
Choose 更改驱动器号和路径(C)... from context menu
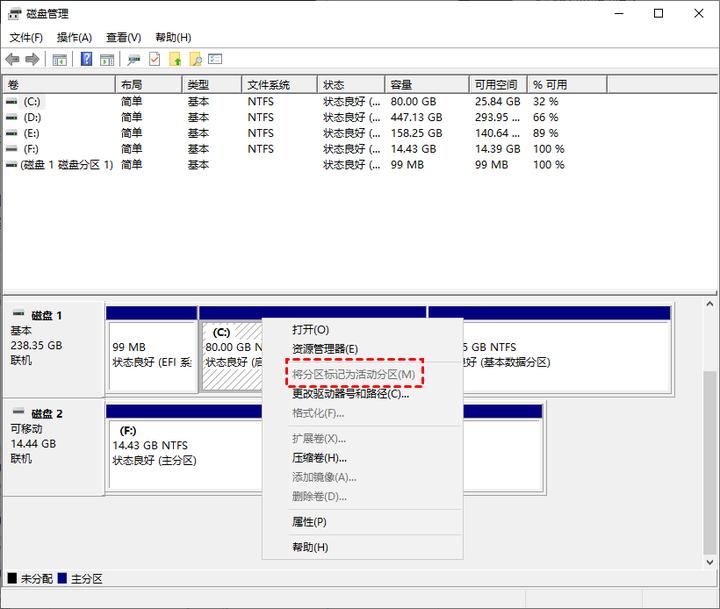(x=350, y=394)
